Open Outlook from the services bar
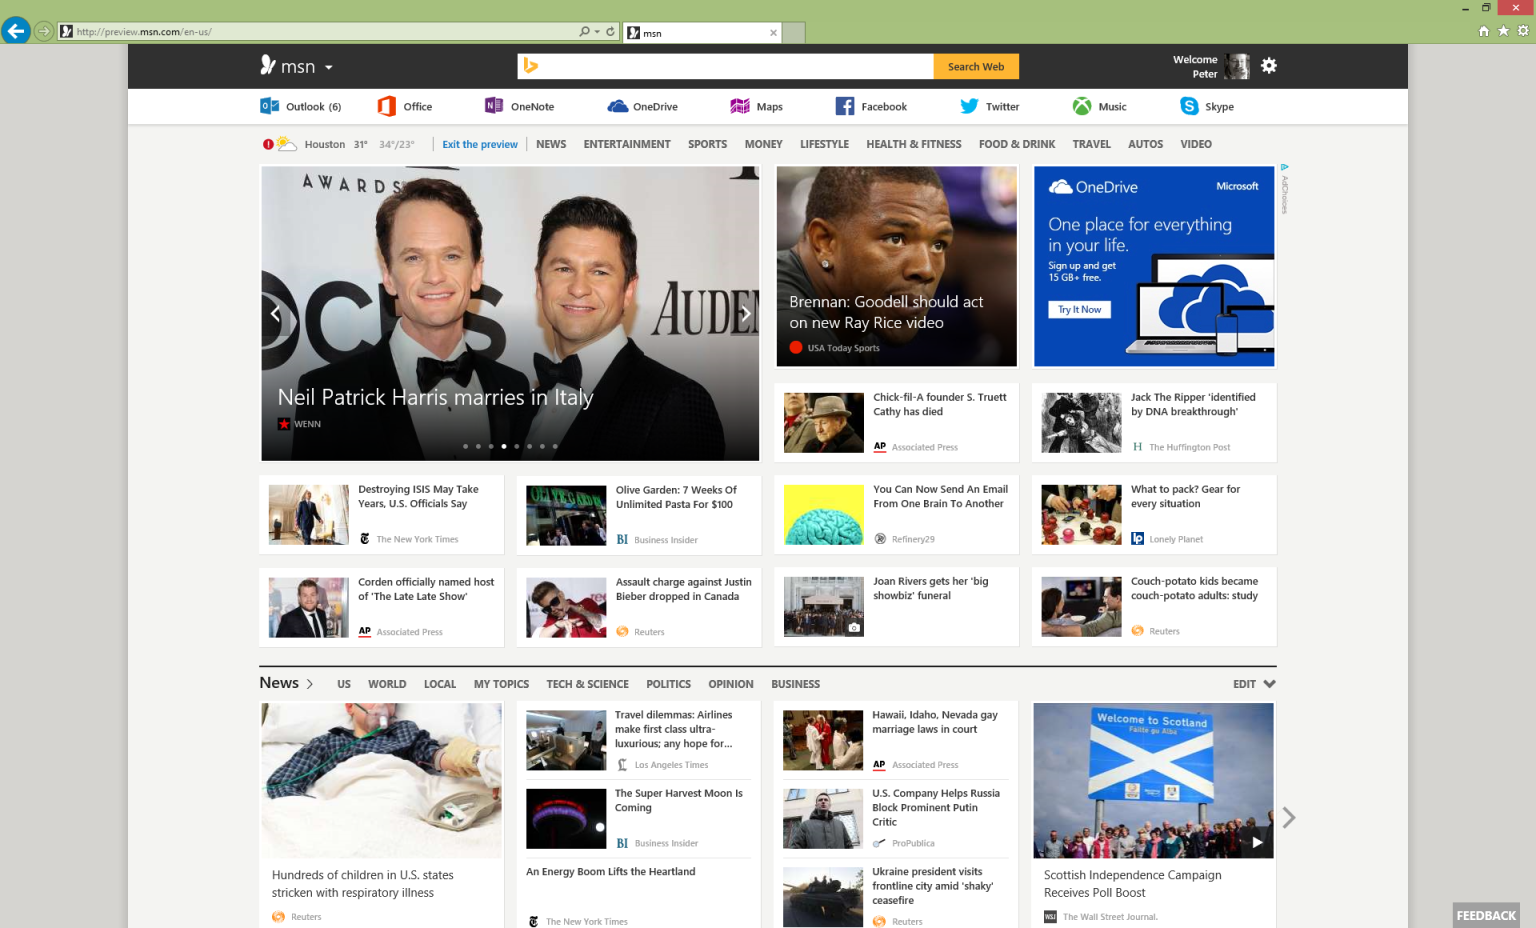The image size is (1536, 928). click(x=299, y=106)
